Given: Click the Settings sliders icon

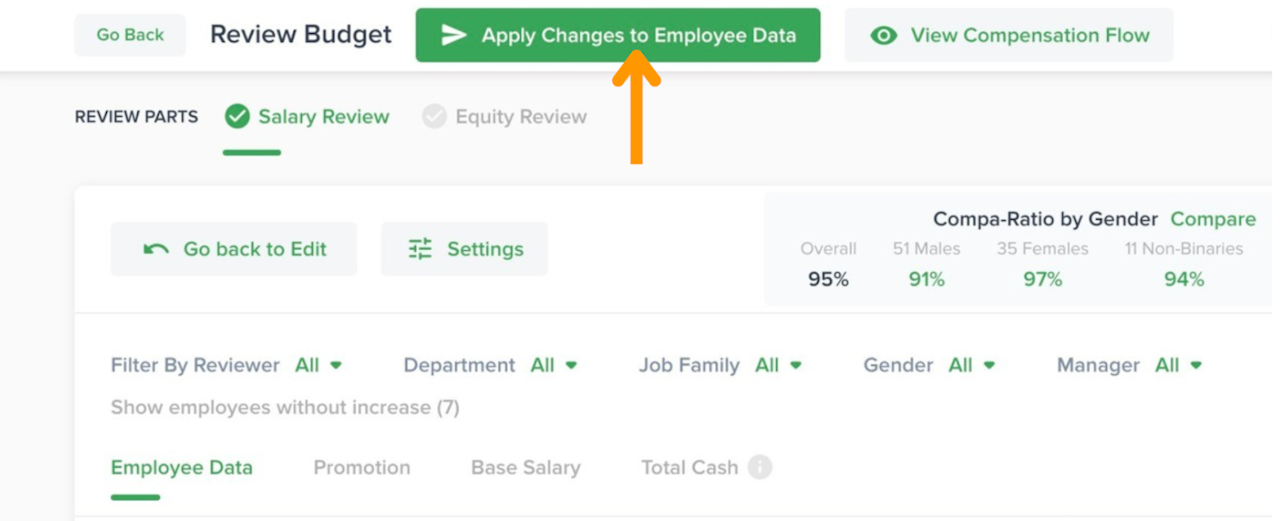Looking at the screenshot, I should (420, 249).
